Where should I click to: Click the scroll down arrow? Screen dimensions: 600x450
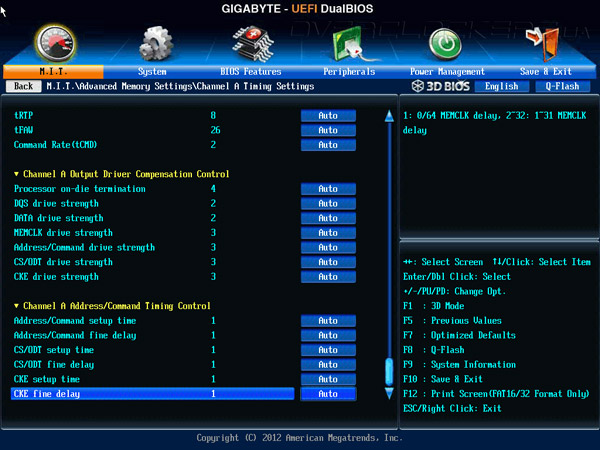[389, 393]
